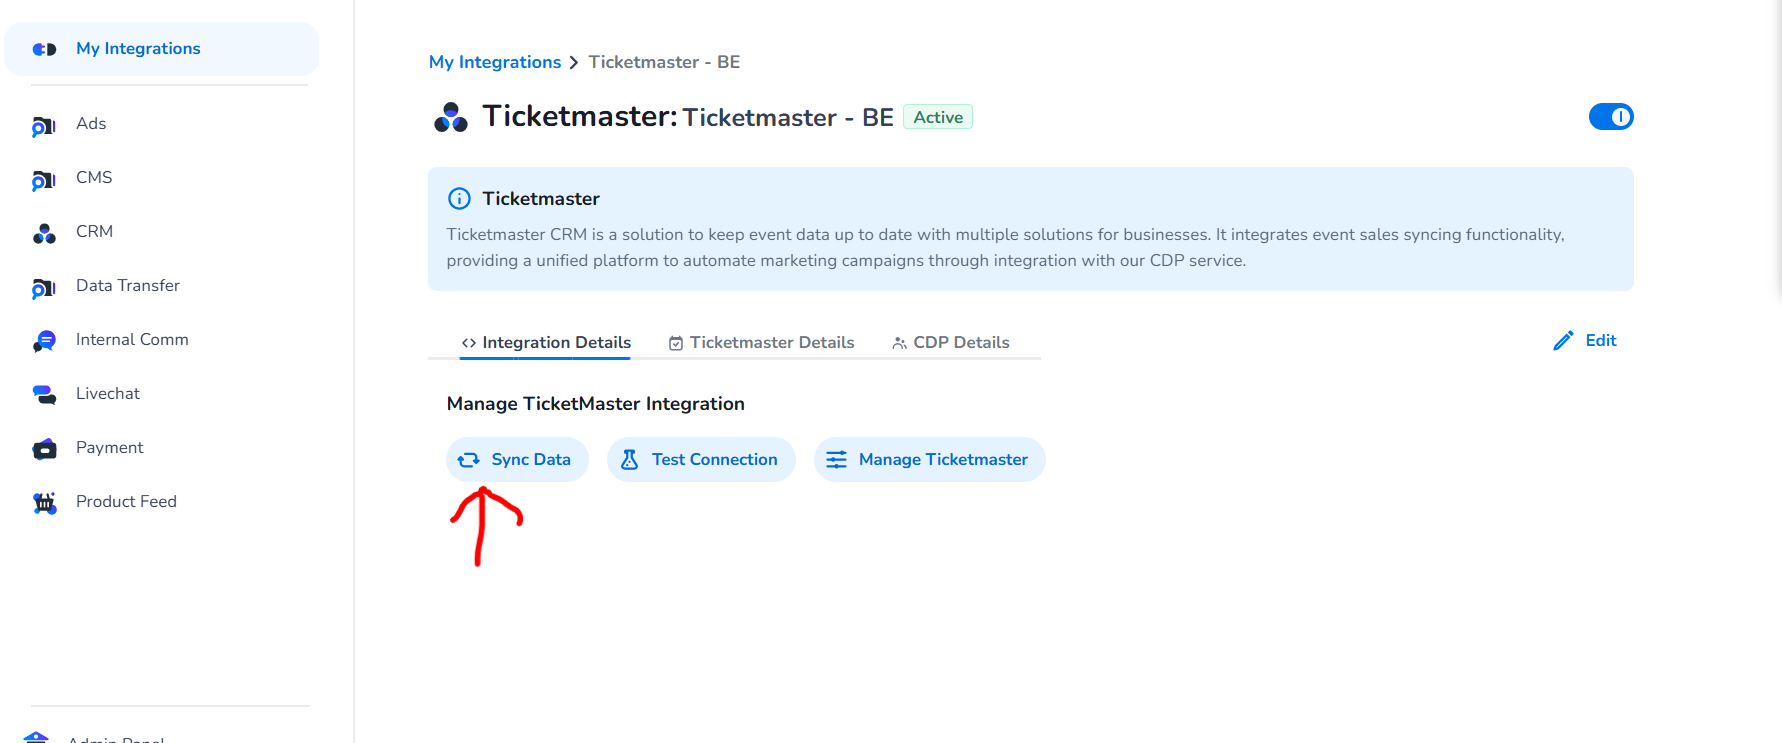This screenshot has height=743, width=1782.
Task: Select My Integrations in the sidebar
Action: (162, 49)
